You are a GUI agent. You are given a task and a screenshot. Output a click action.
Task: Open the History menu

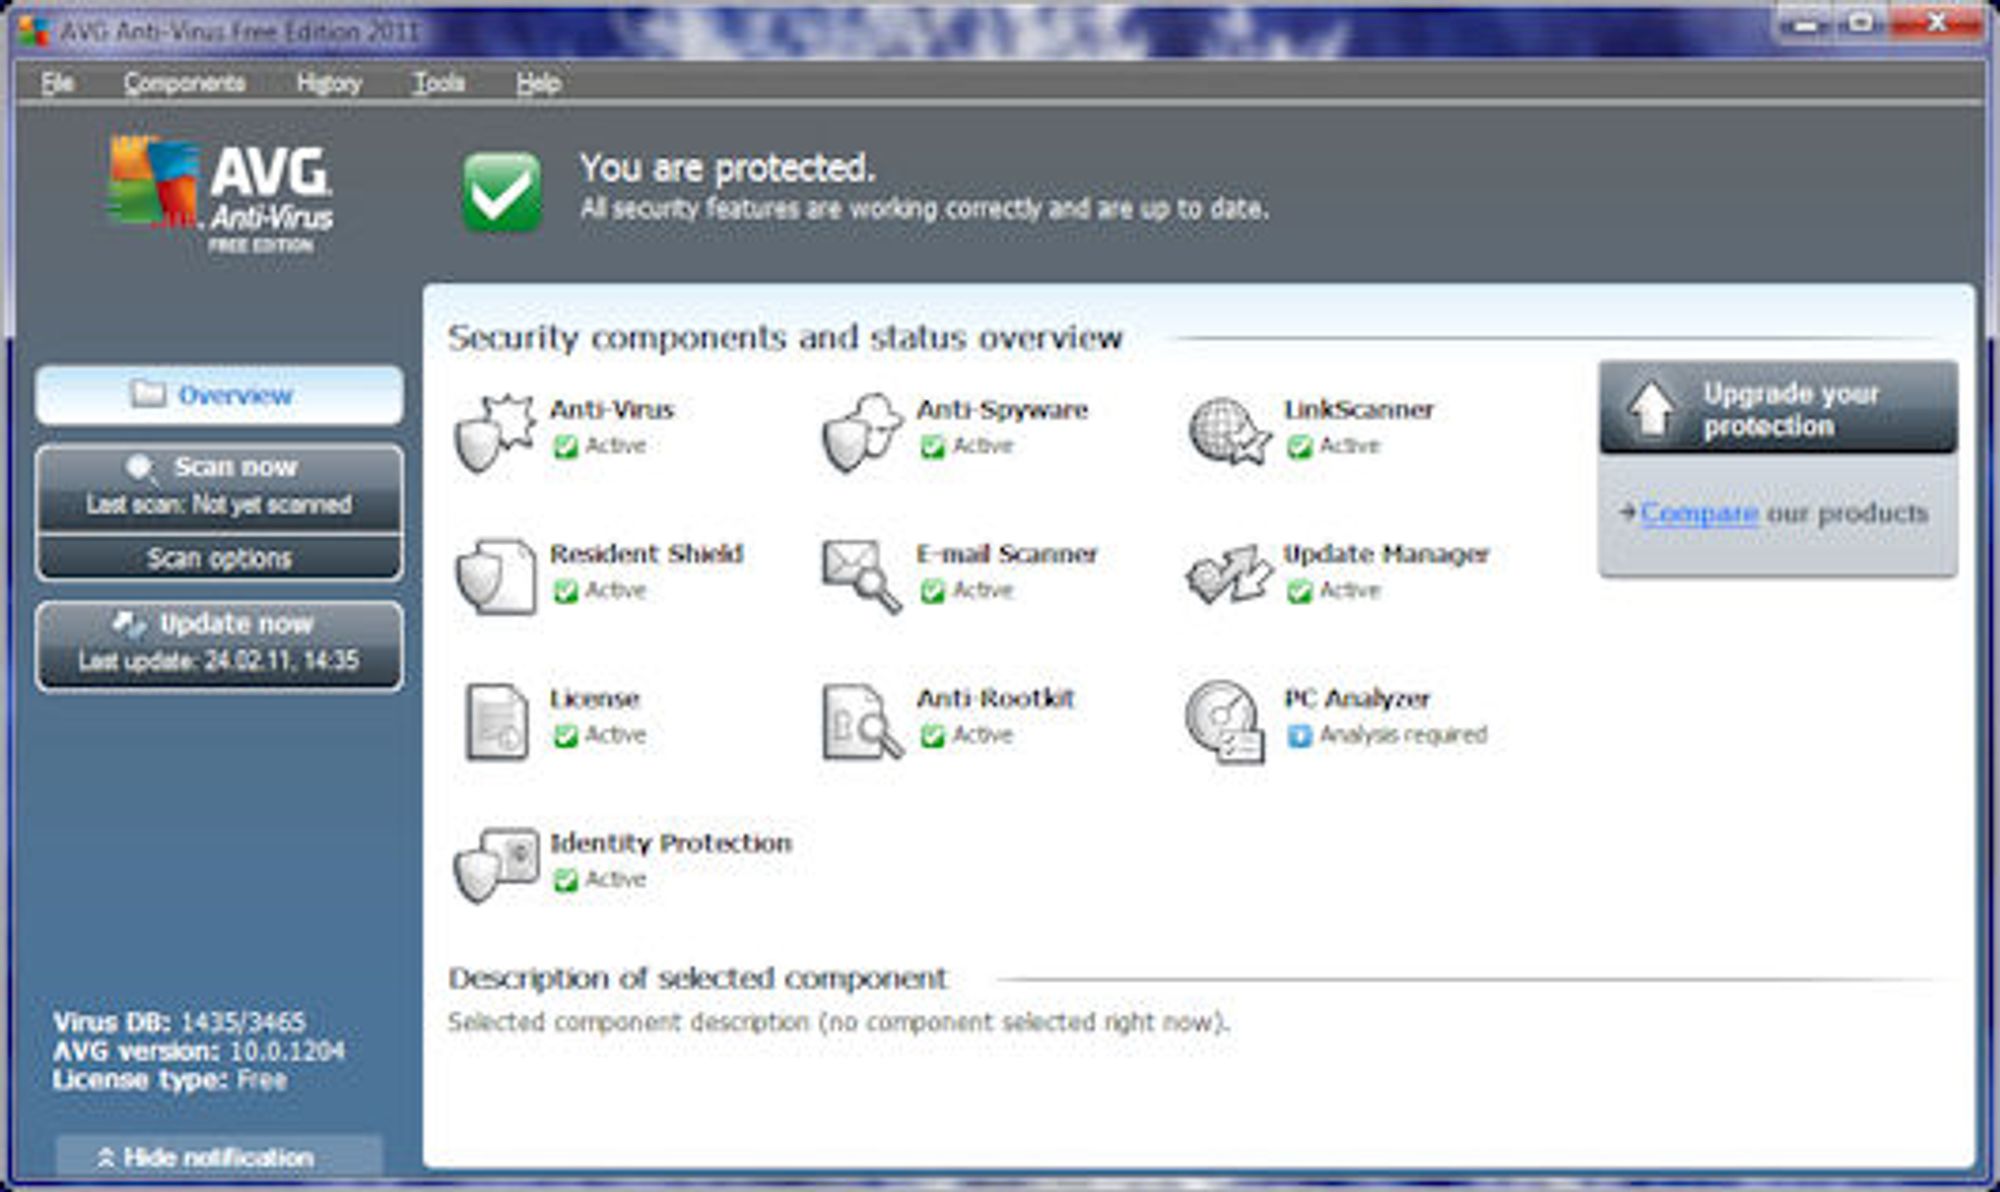point(329,83)
